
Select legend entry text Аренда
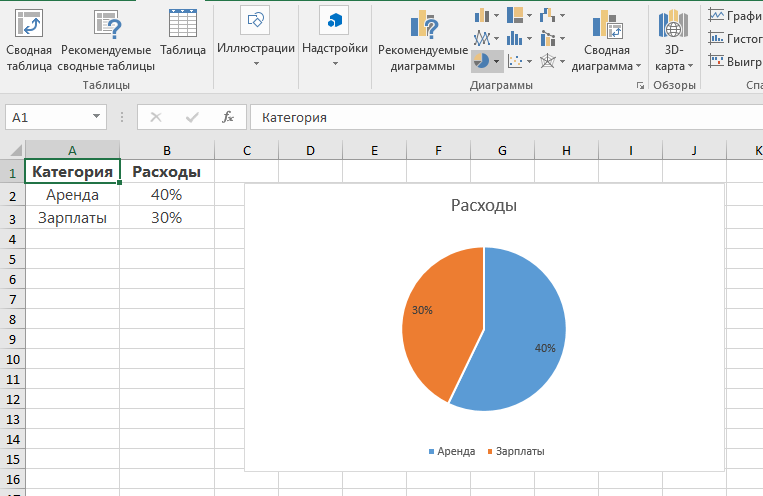tap(456, 452)
